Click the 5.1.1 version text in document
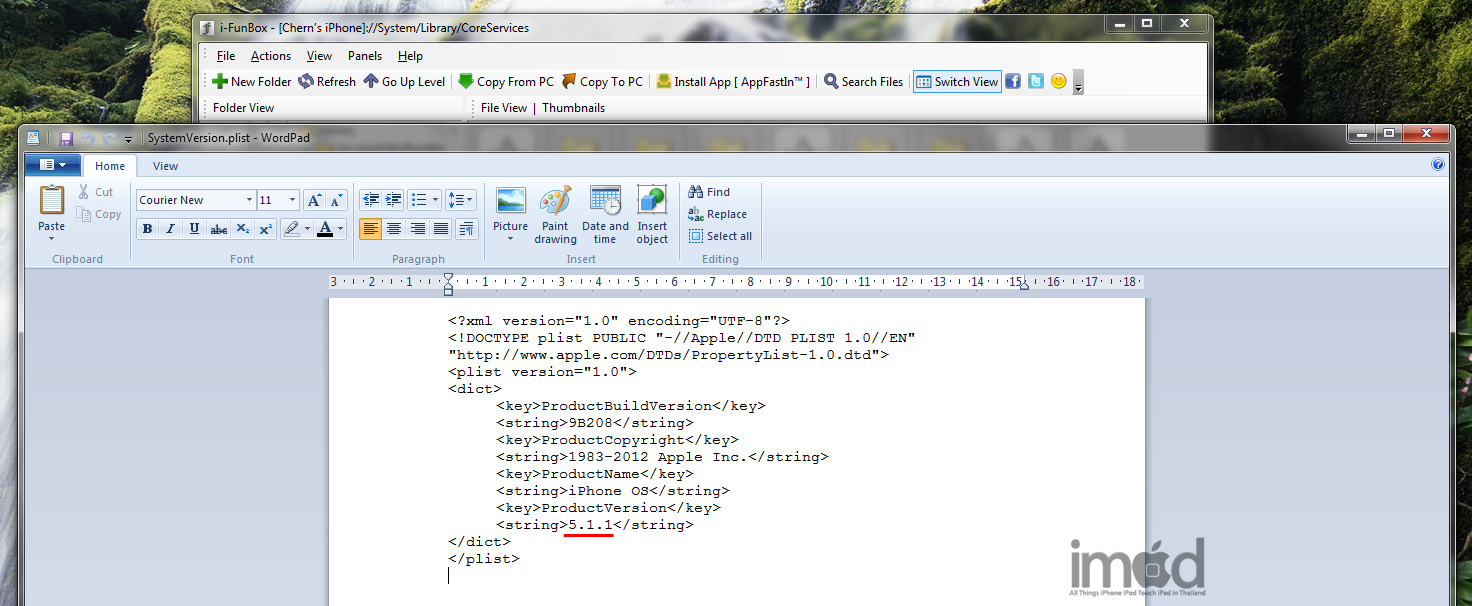This screenshot has width=1472, height=606. (x=589, y=525)
